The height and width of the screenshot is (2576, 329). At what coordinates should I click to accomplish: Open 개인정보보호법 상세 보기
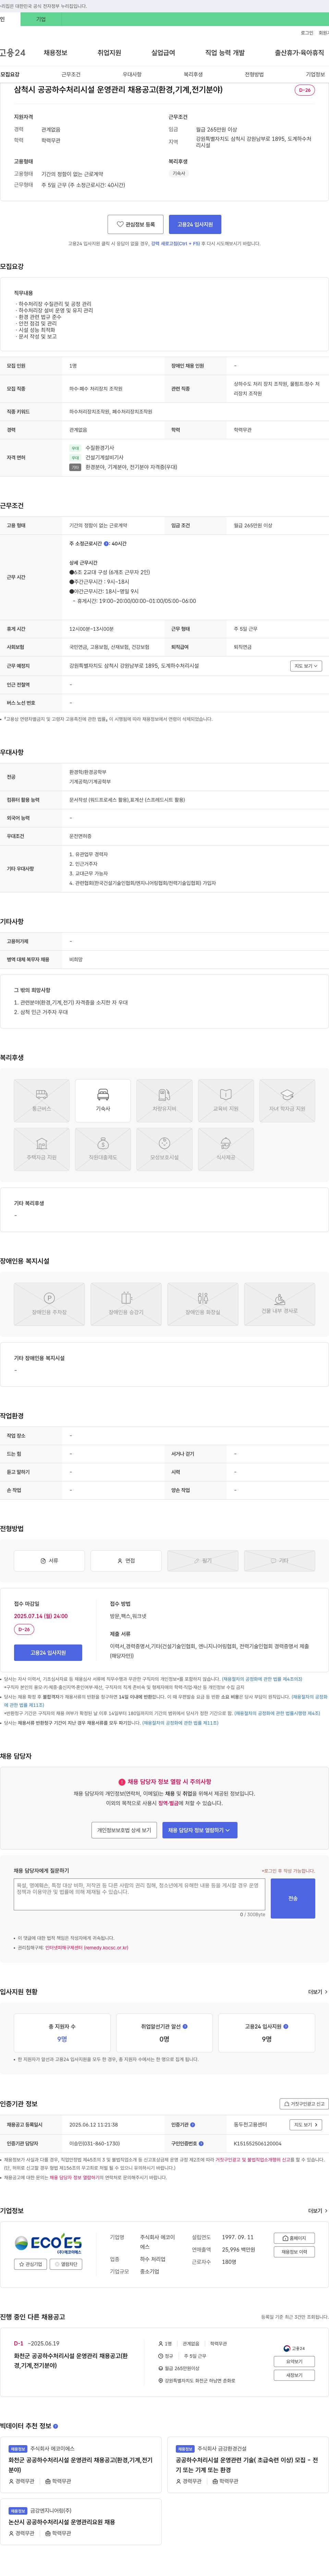124,1830
